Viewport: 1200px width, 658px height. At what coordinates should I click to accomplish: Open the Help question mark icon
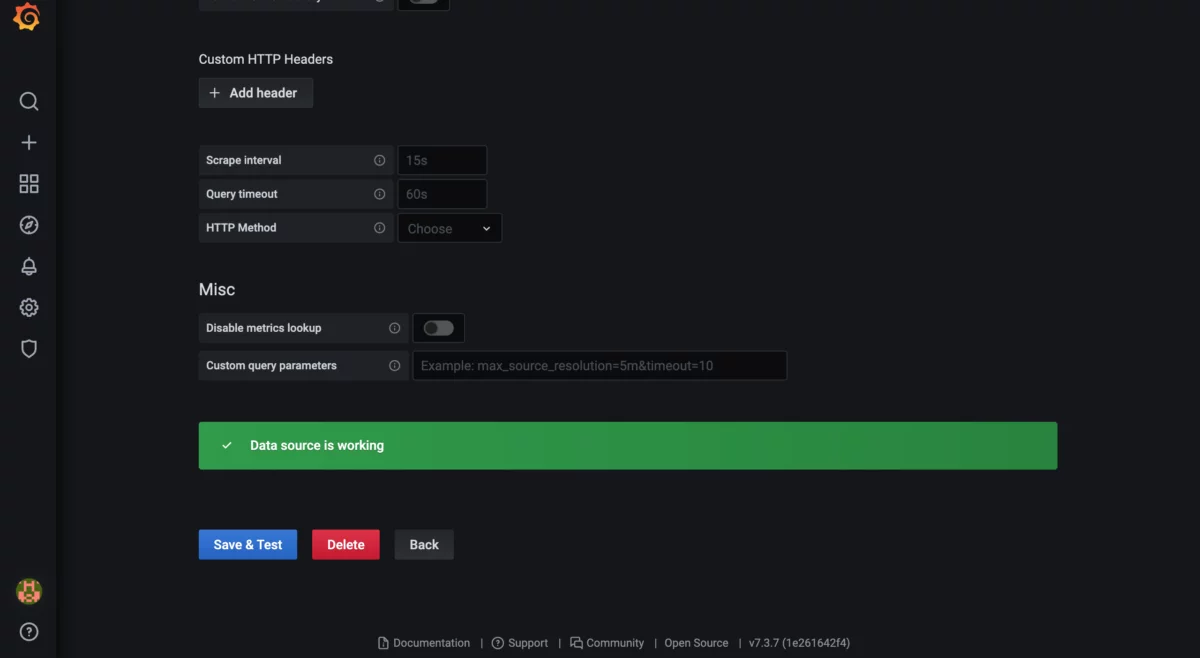28,631
